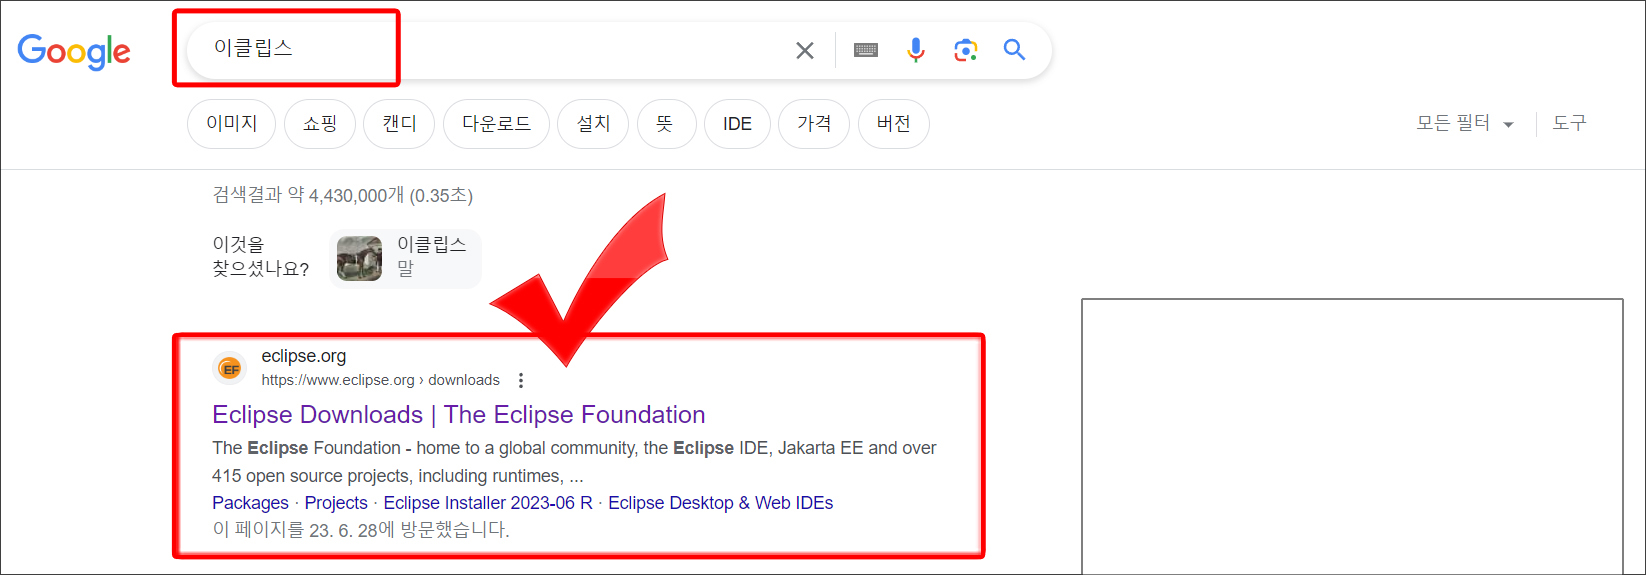The image size is (1646, 575).
Task: Select the 설치 filter chip
Action: 593,124
